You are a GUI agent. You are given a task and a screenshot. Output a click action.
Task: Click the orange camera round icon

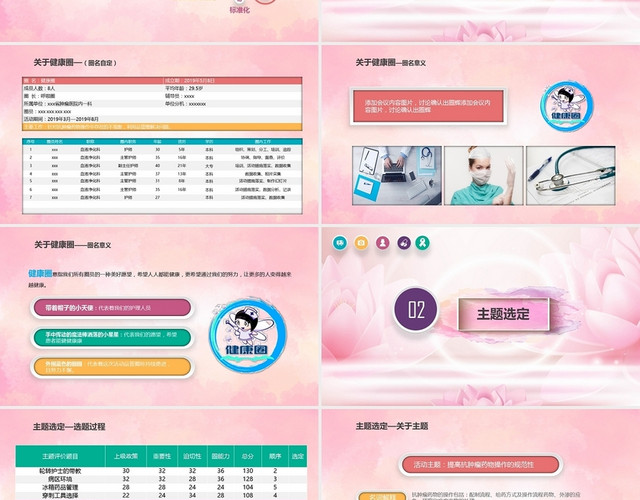361,243
